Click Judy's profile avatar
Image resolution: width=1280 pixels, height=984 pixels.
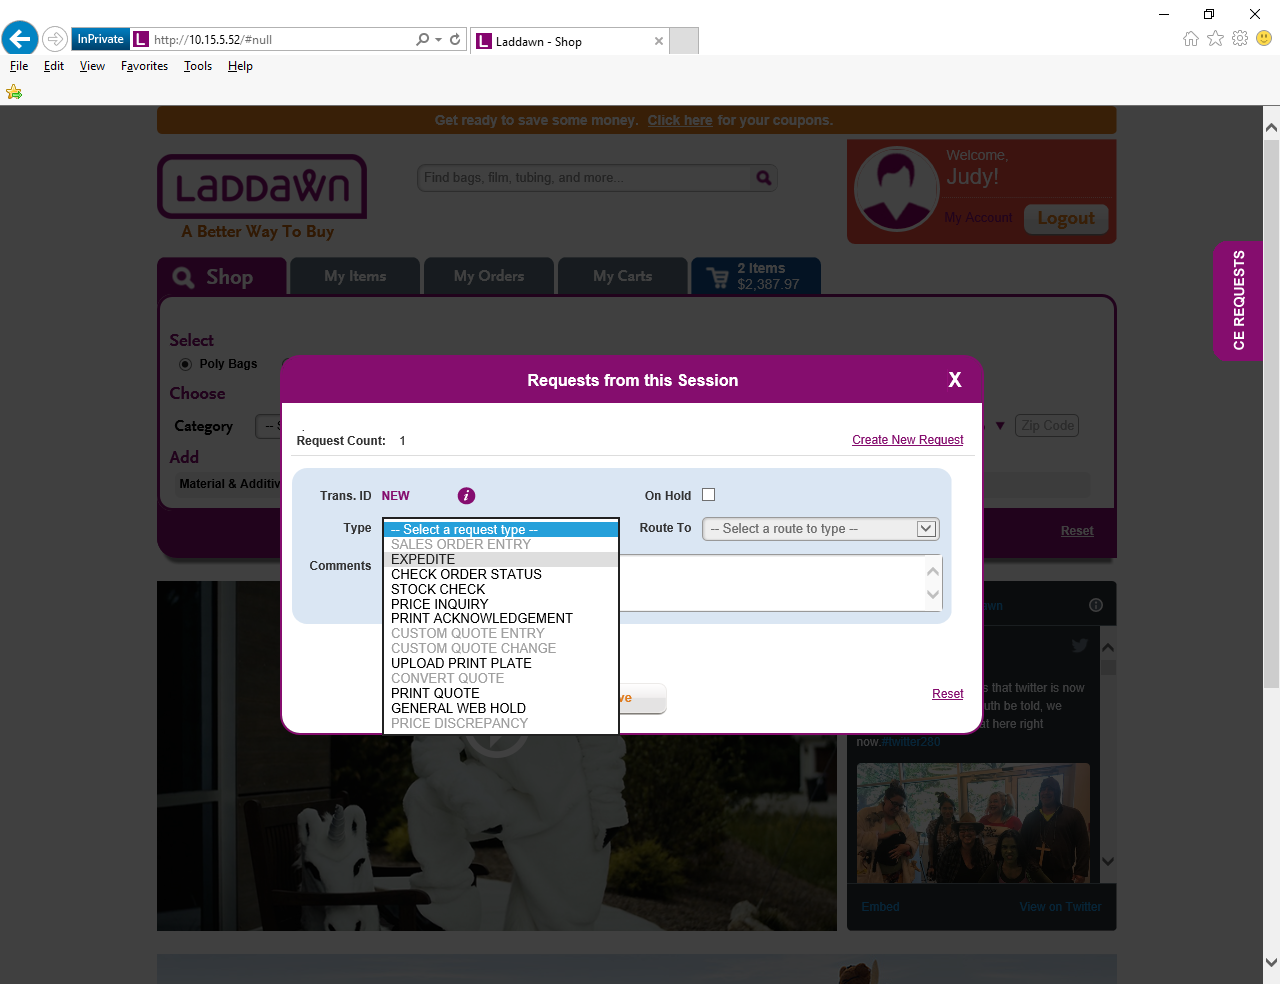click(x=895, y=189)
